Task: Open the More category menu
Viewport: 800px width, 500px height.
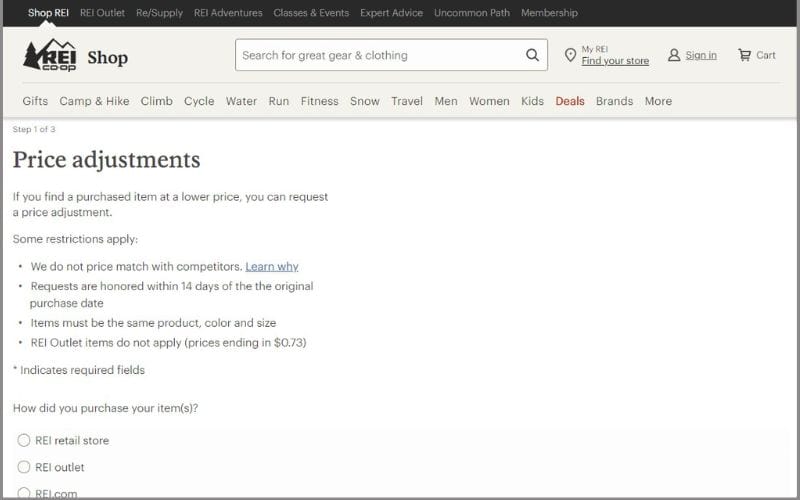Action: [x=658, y=101]
